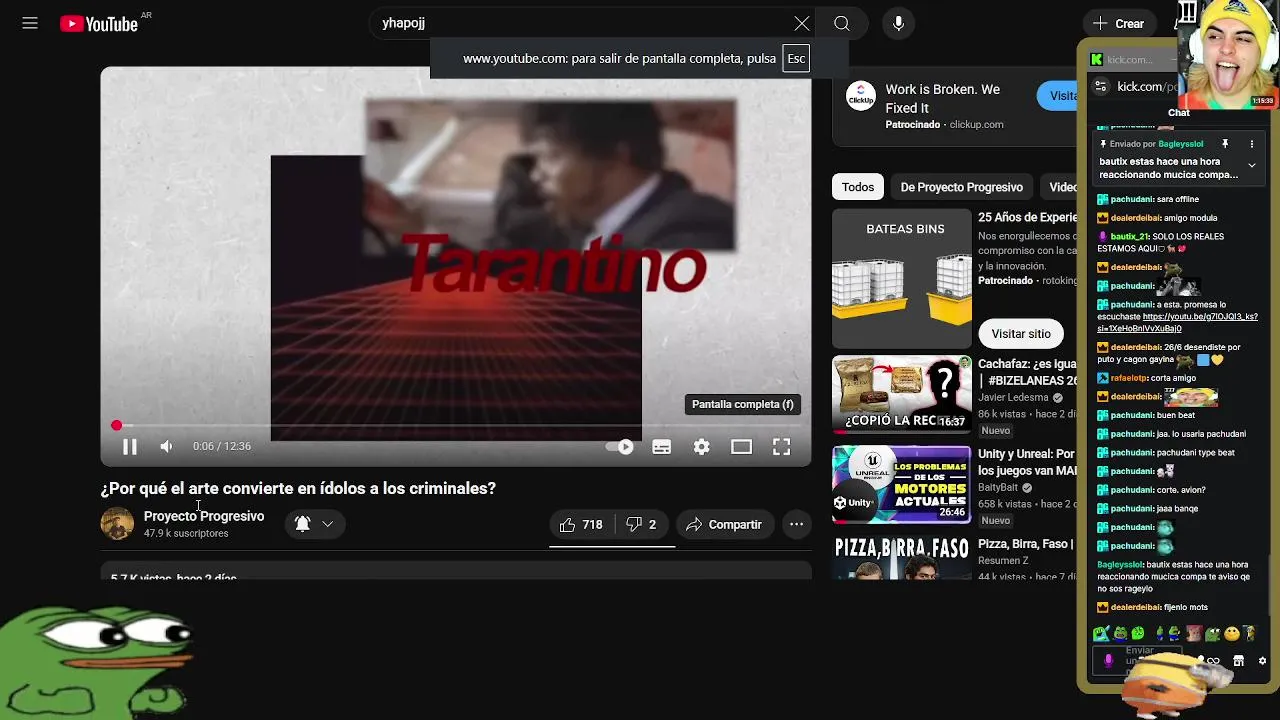Click the purple microphone icon in chat input
Screen dimensions: 1280x720
tap(1108, 661)
